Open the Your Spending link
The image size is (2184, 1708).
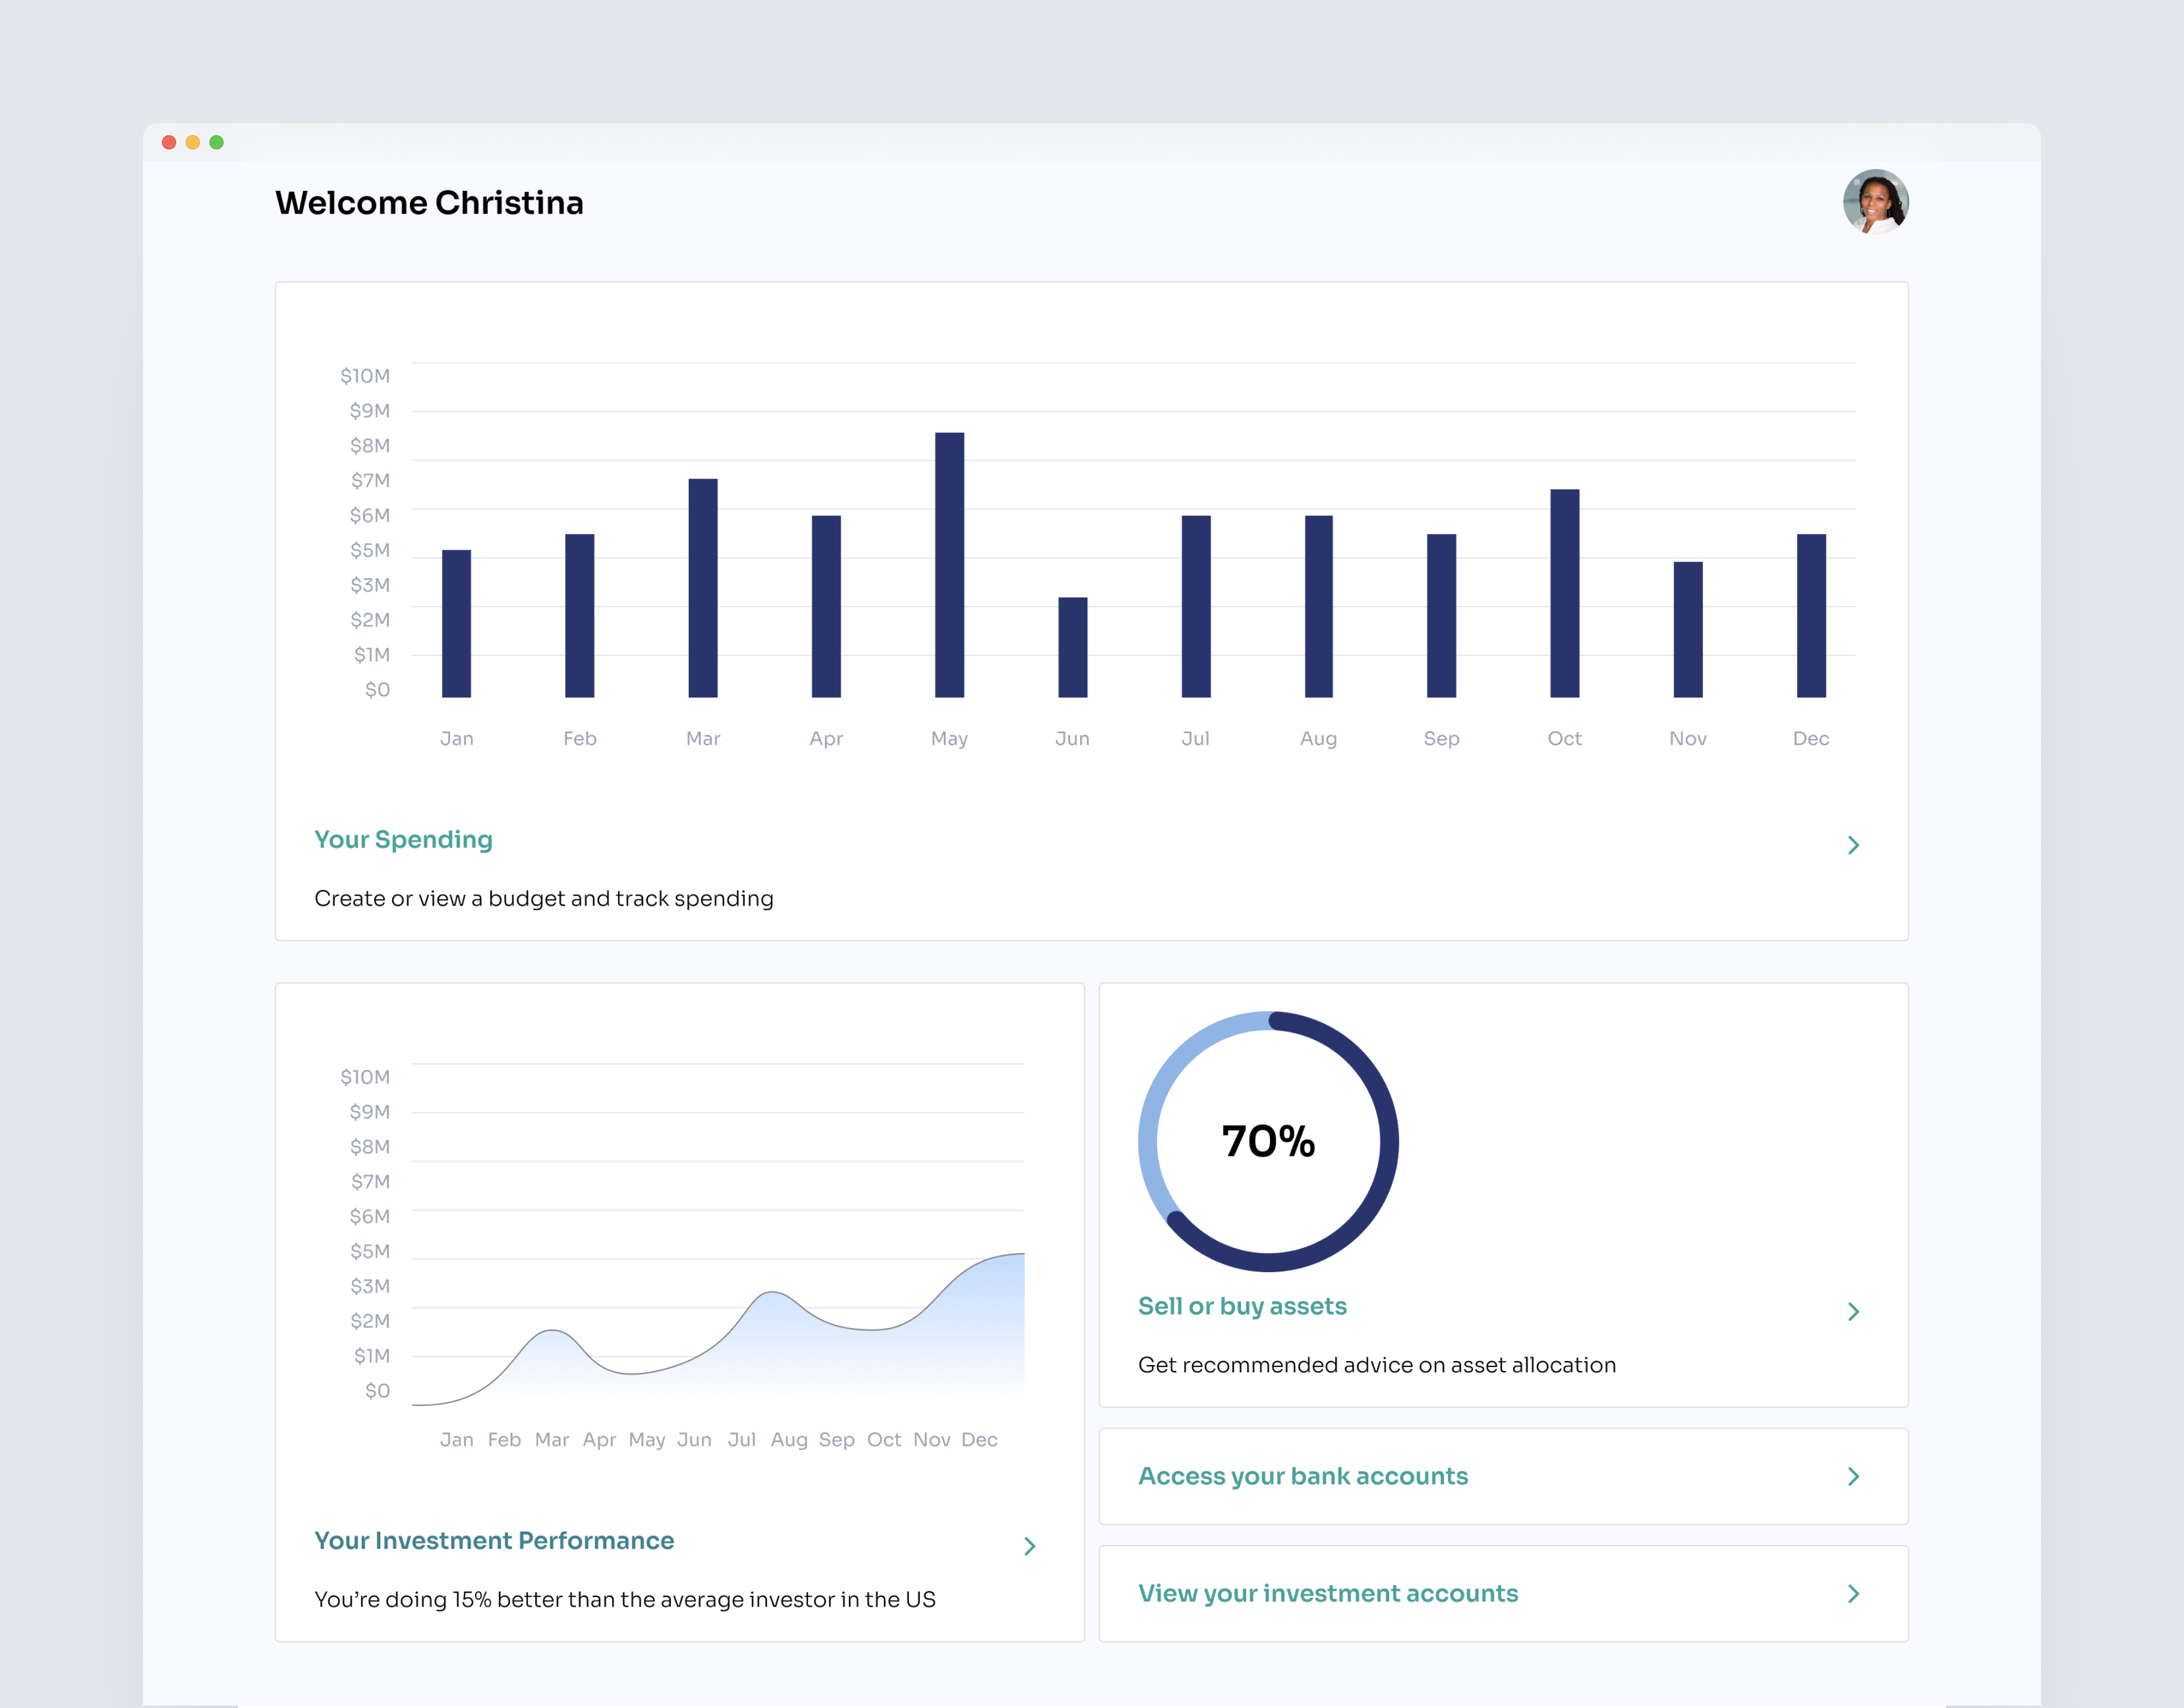pyautogui.click(x=403, y=840)
